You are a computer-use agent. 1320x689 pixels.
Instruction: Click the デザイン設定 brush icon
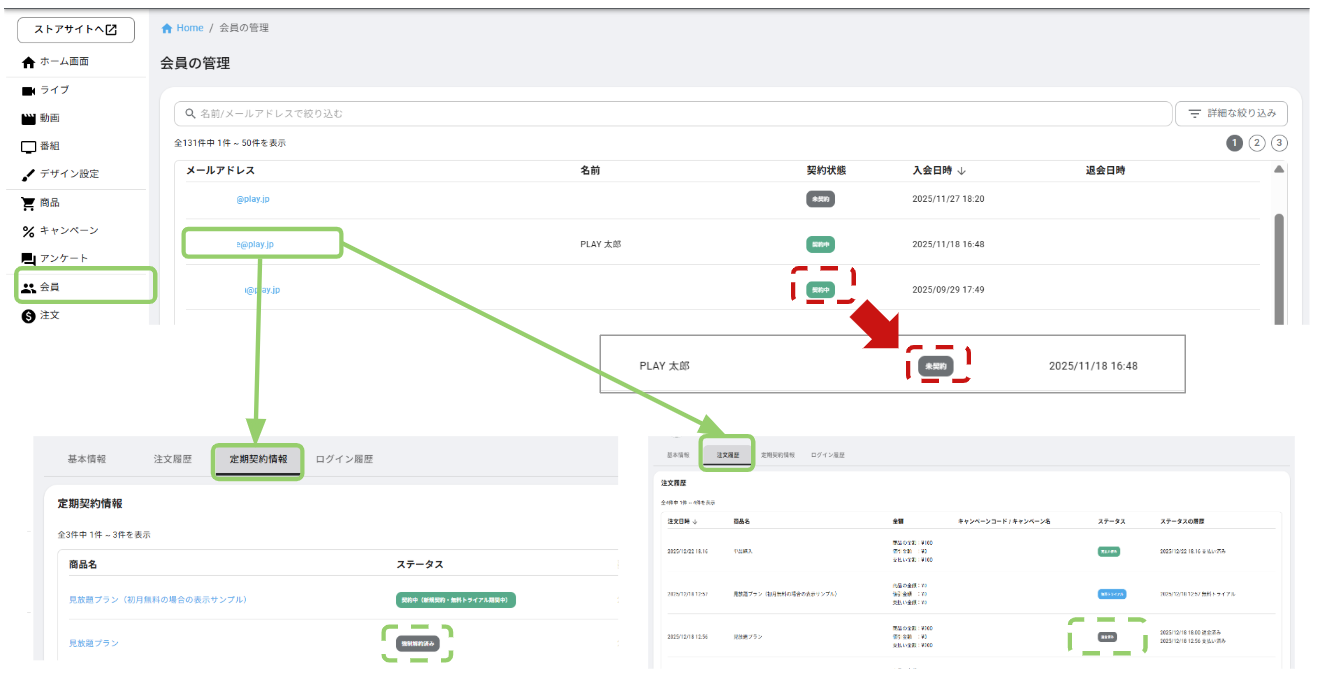tap(28, 175)
